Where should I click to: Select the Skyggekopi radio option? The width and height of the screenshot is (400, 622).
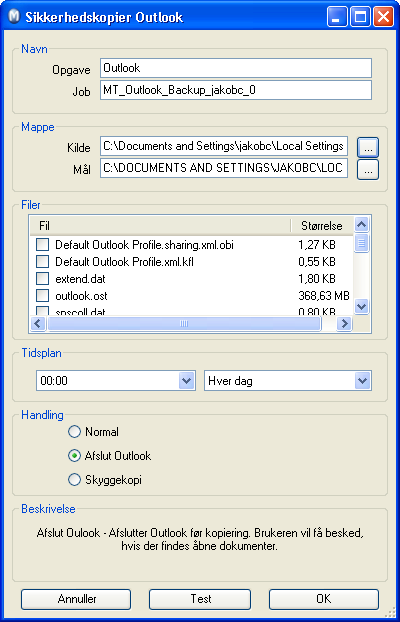pyautogui.click(x=74, y=480)
